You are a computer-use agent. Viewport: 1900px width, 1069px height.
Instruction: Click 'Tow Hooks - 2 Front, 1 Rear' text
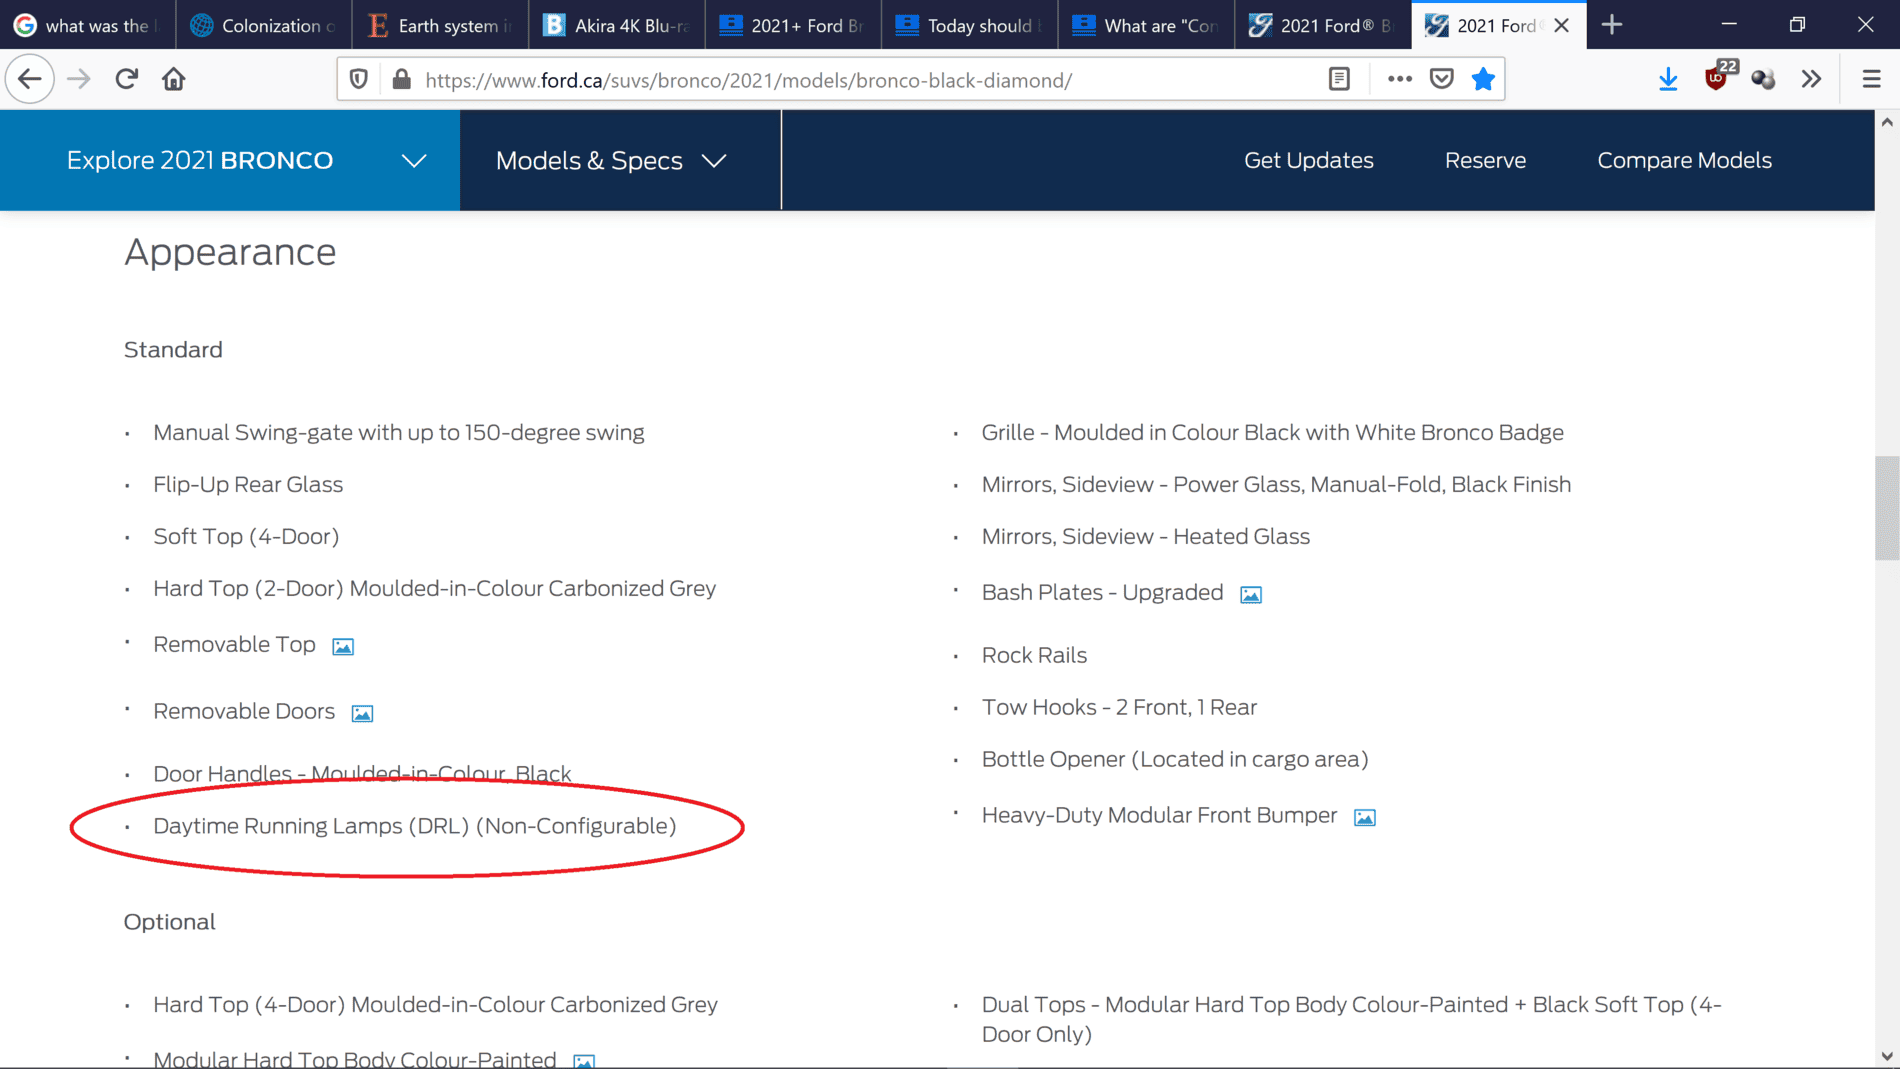(1119, 707)
